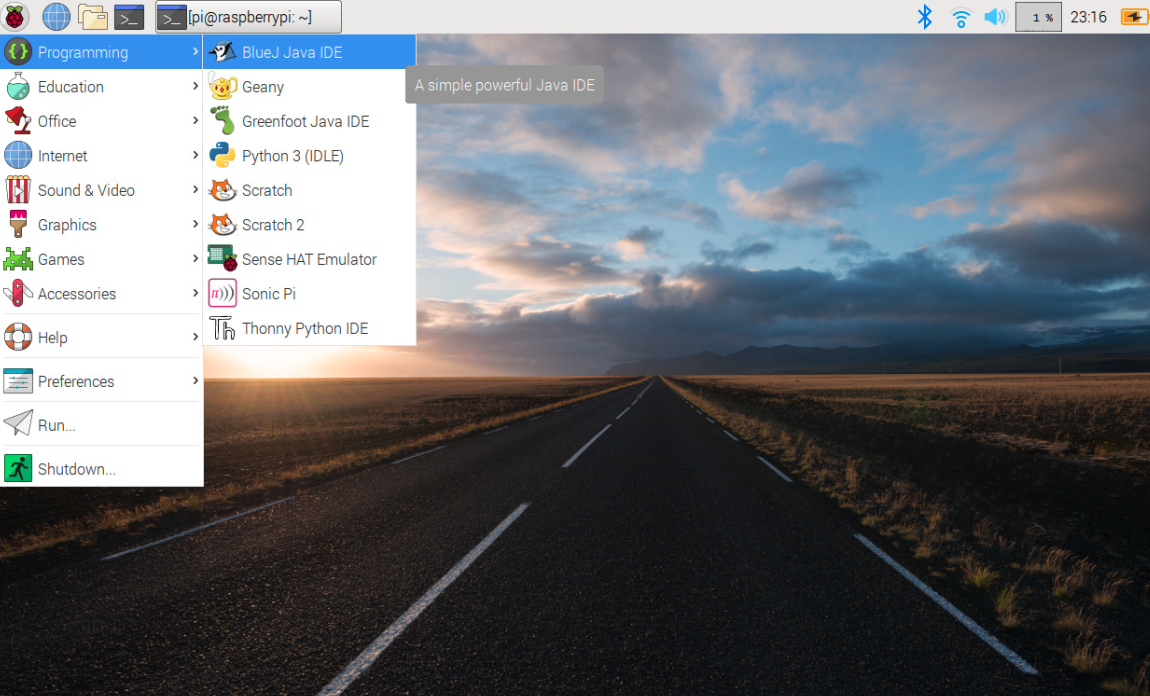This screenshot has width=1150, height=696.
Task: Launch Thonny Python IDE
Action: [310, 328]
